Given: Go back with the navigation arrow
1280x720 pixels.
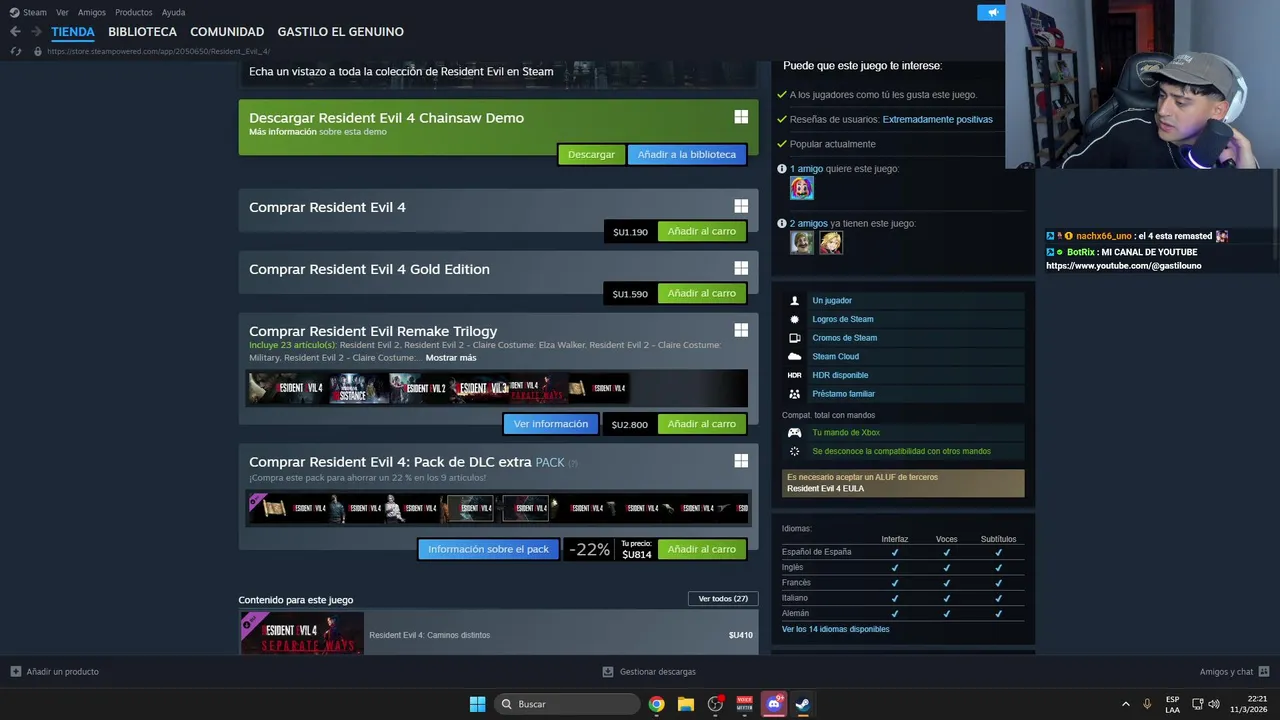Looking at the screenshot, I should [x=15, y=32].
